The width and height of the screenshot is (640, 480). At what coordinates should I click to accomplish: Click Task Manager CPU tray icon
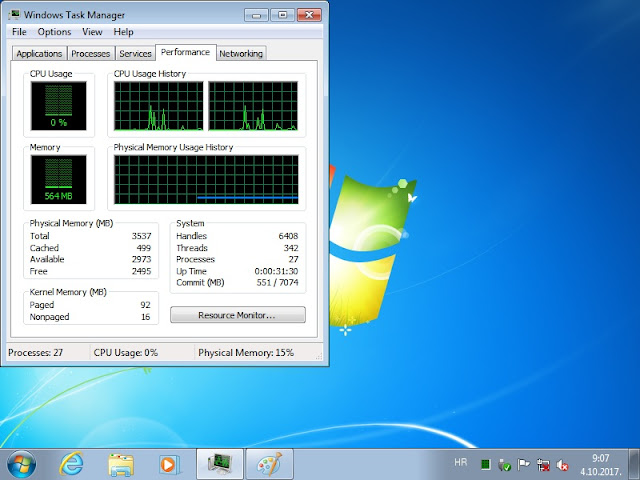[x=485, y=464]
